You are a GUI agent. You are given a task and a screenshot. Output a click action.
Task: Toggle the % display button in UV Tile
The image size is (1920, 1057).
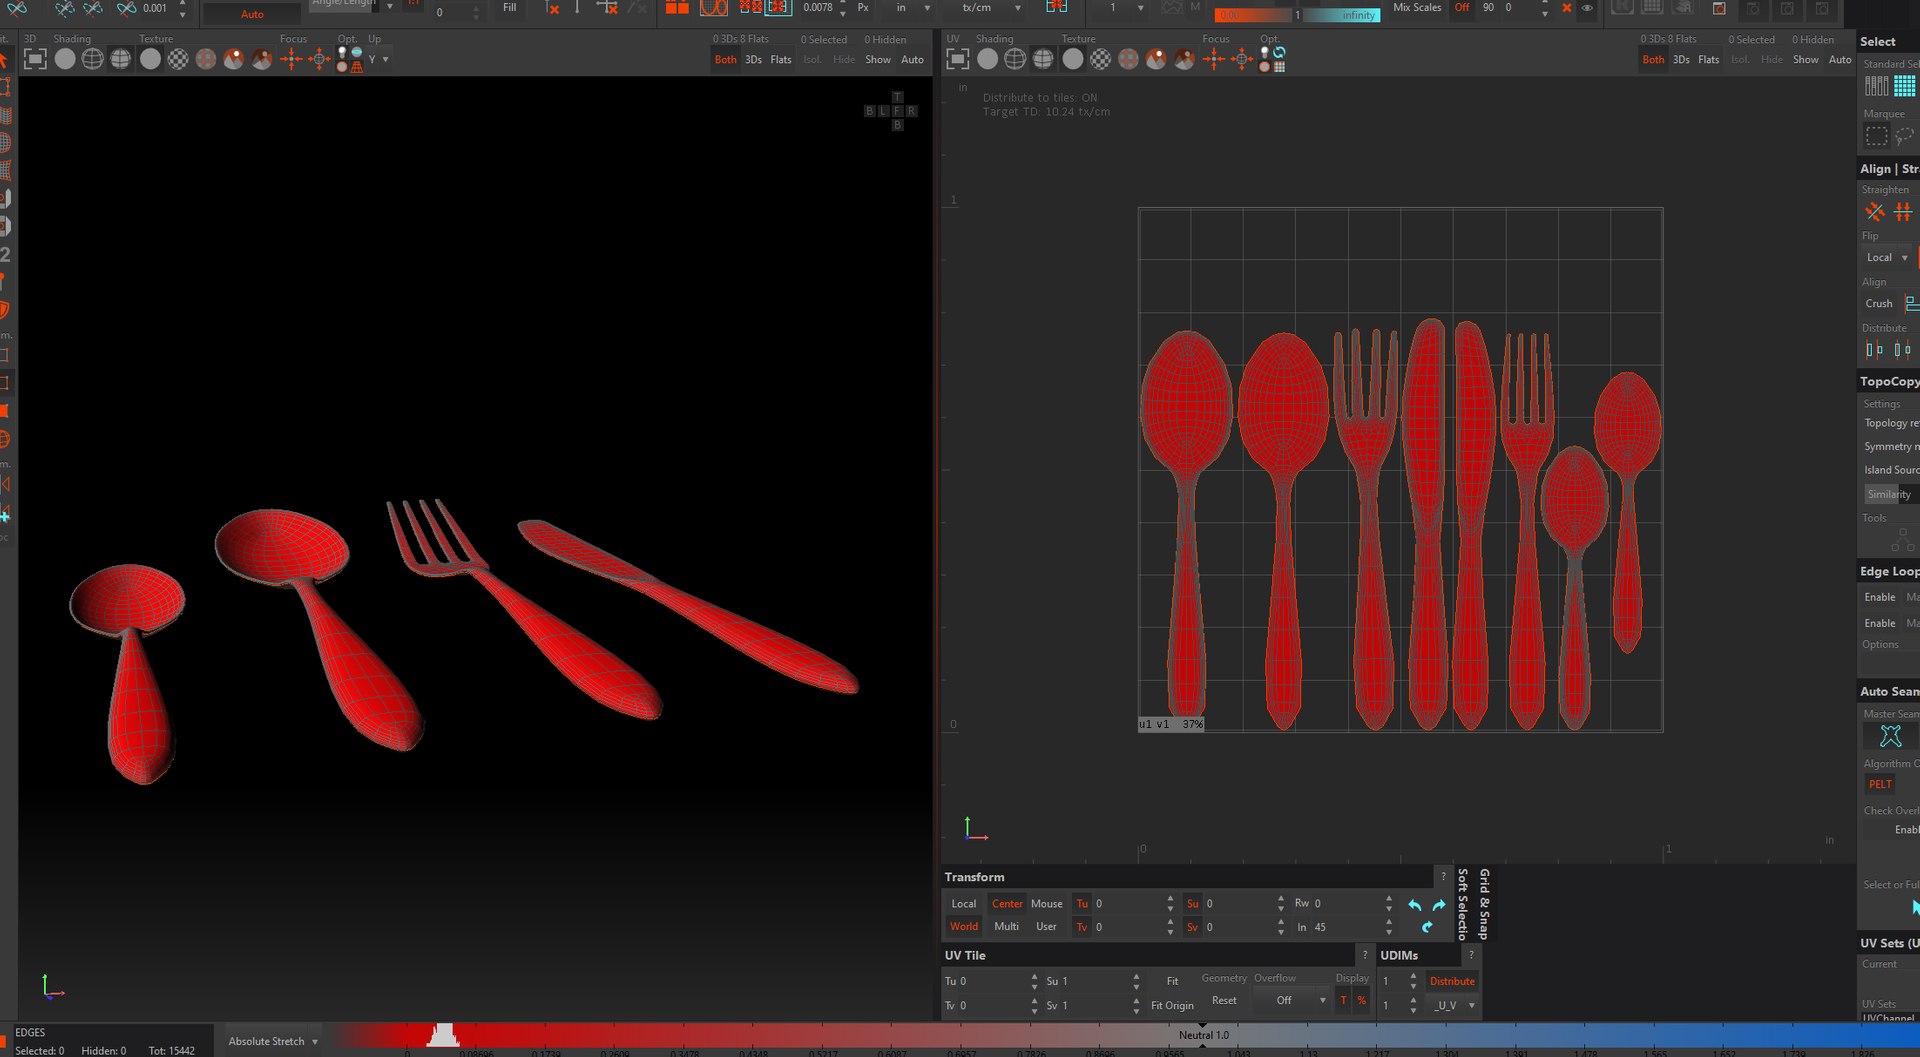point(1361,1001)
